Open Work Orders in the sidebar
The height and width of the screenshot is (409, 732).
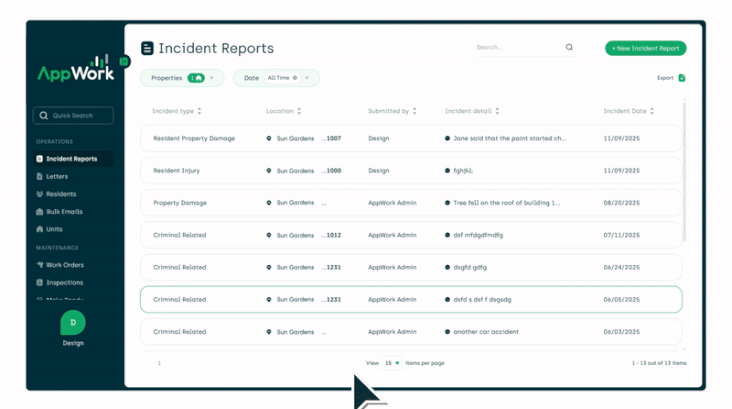point(64,265)
